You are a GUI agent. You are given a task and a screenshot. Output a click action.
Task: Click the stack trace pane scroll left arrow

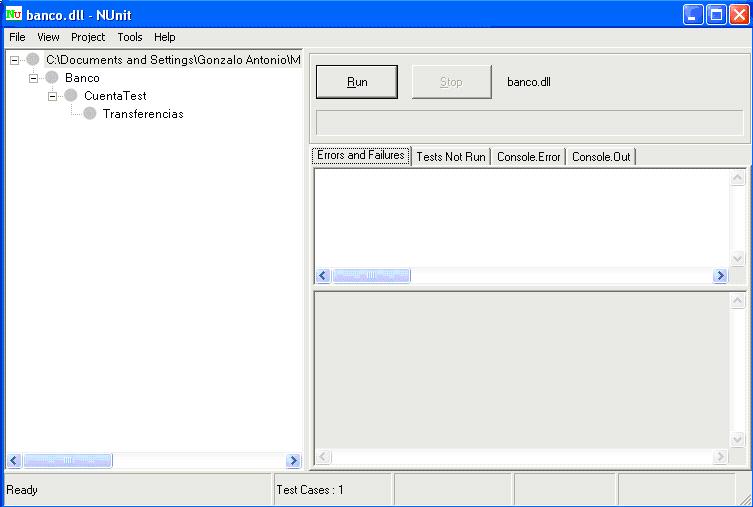click(x=323, y=457)
